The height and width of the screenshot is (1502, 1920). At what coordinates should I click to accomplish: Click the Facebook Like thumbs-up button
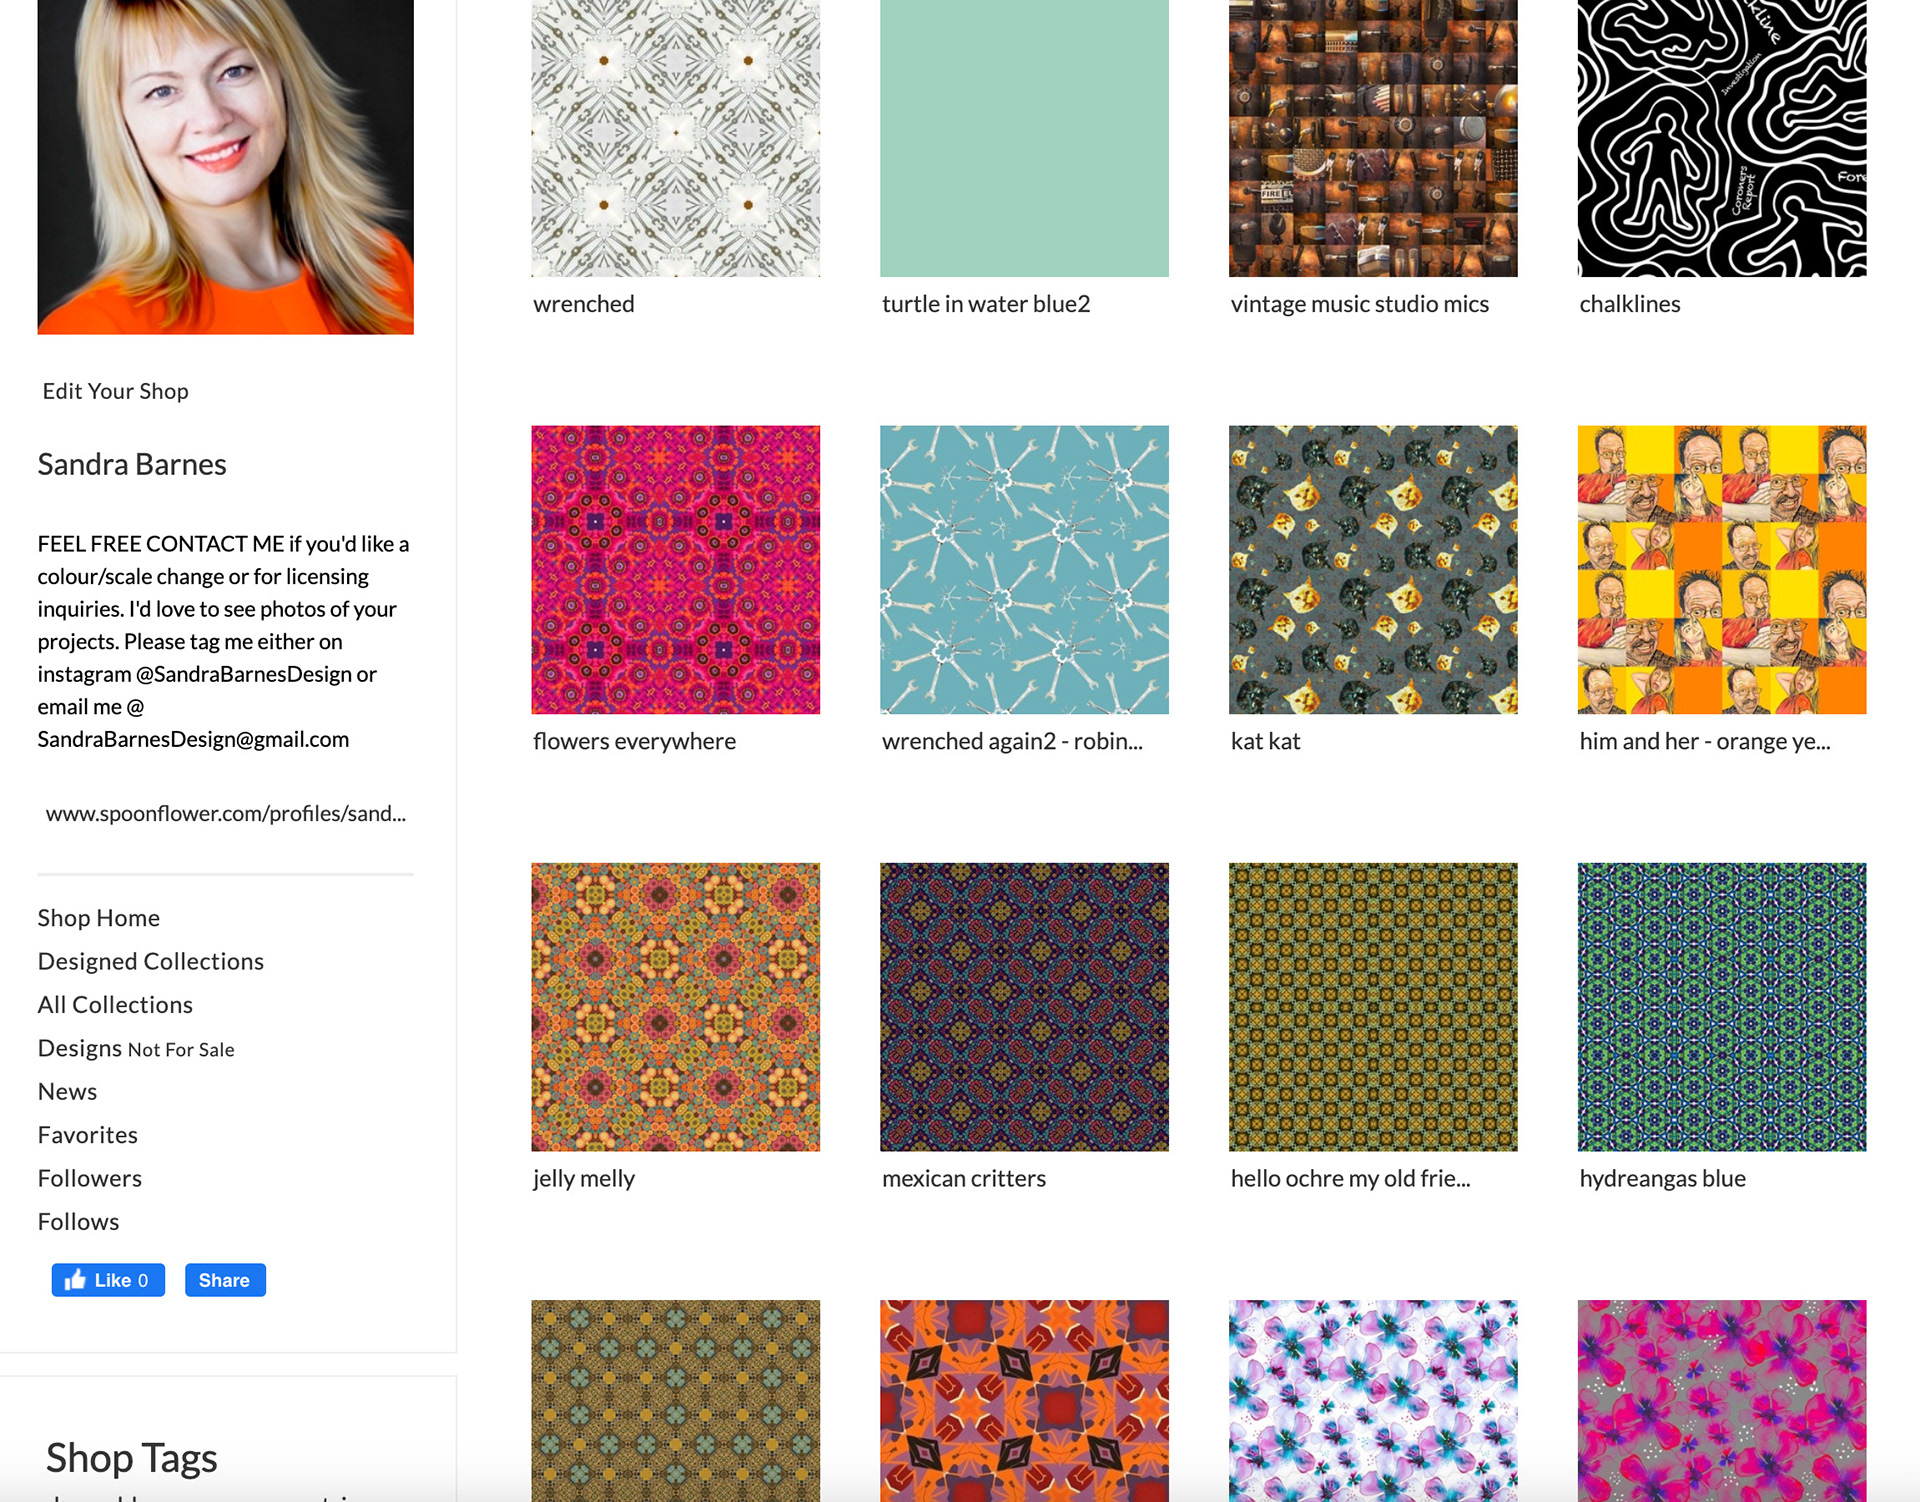[108, 1280]
